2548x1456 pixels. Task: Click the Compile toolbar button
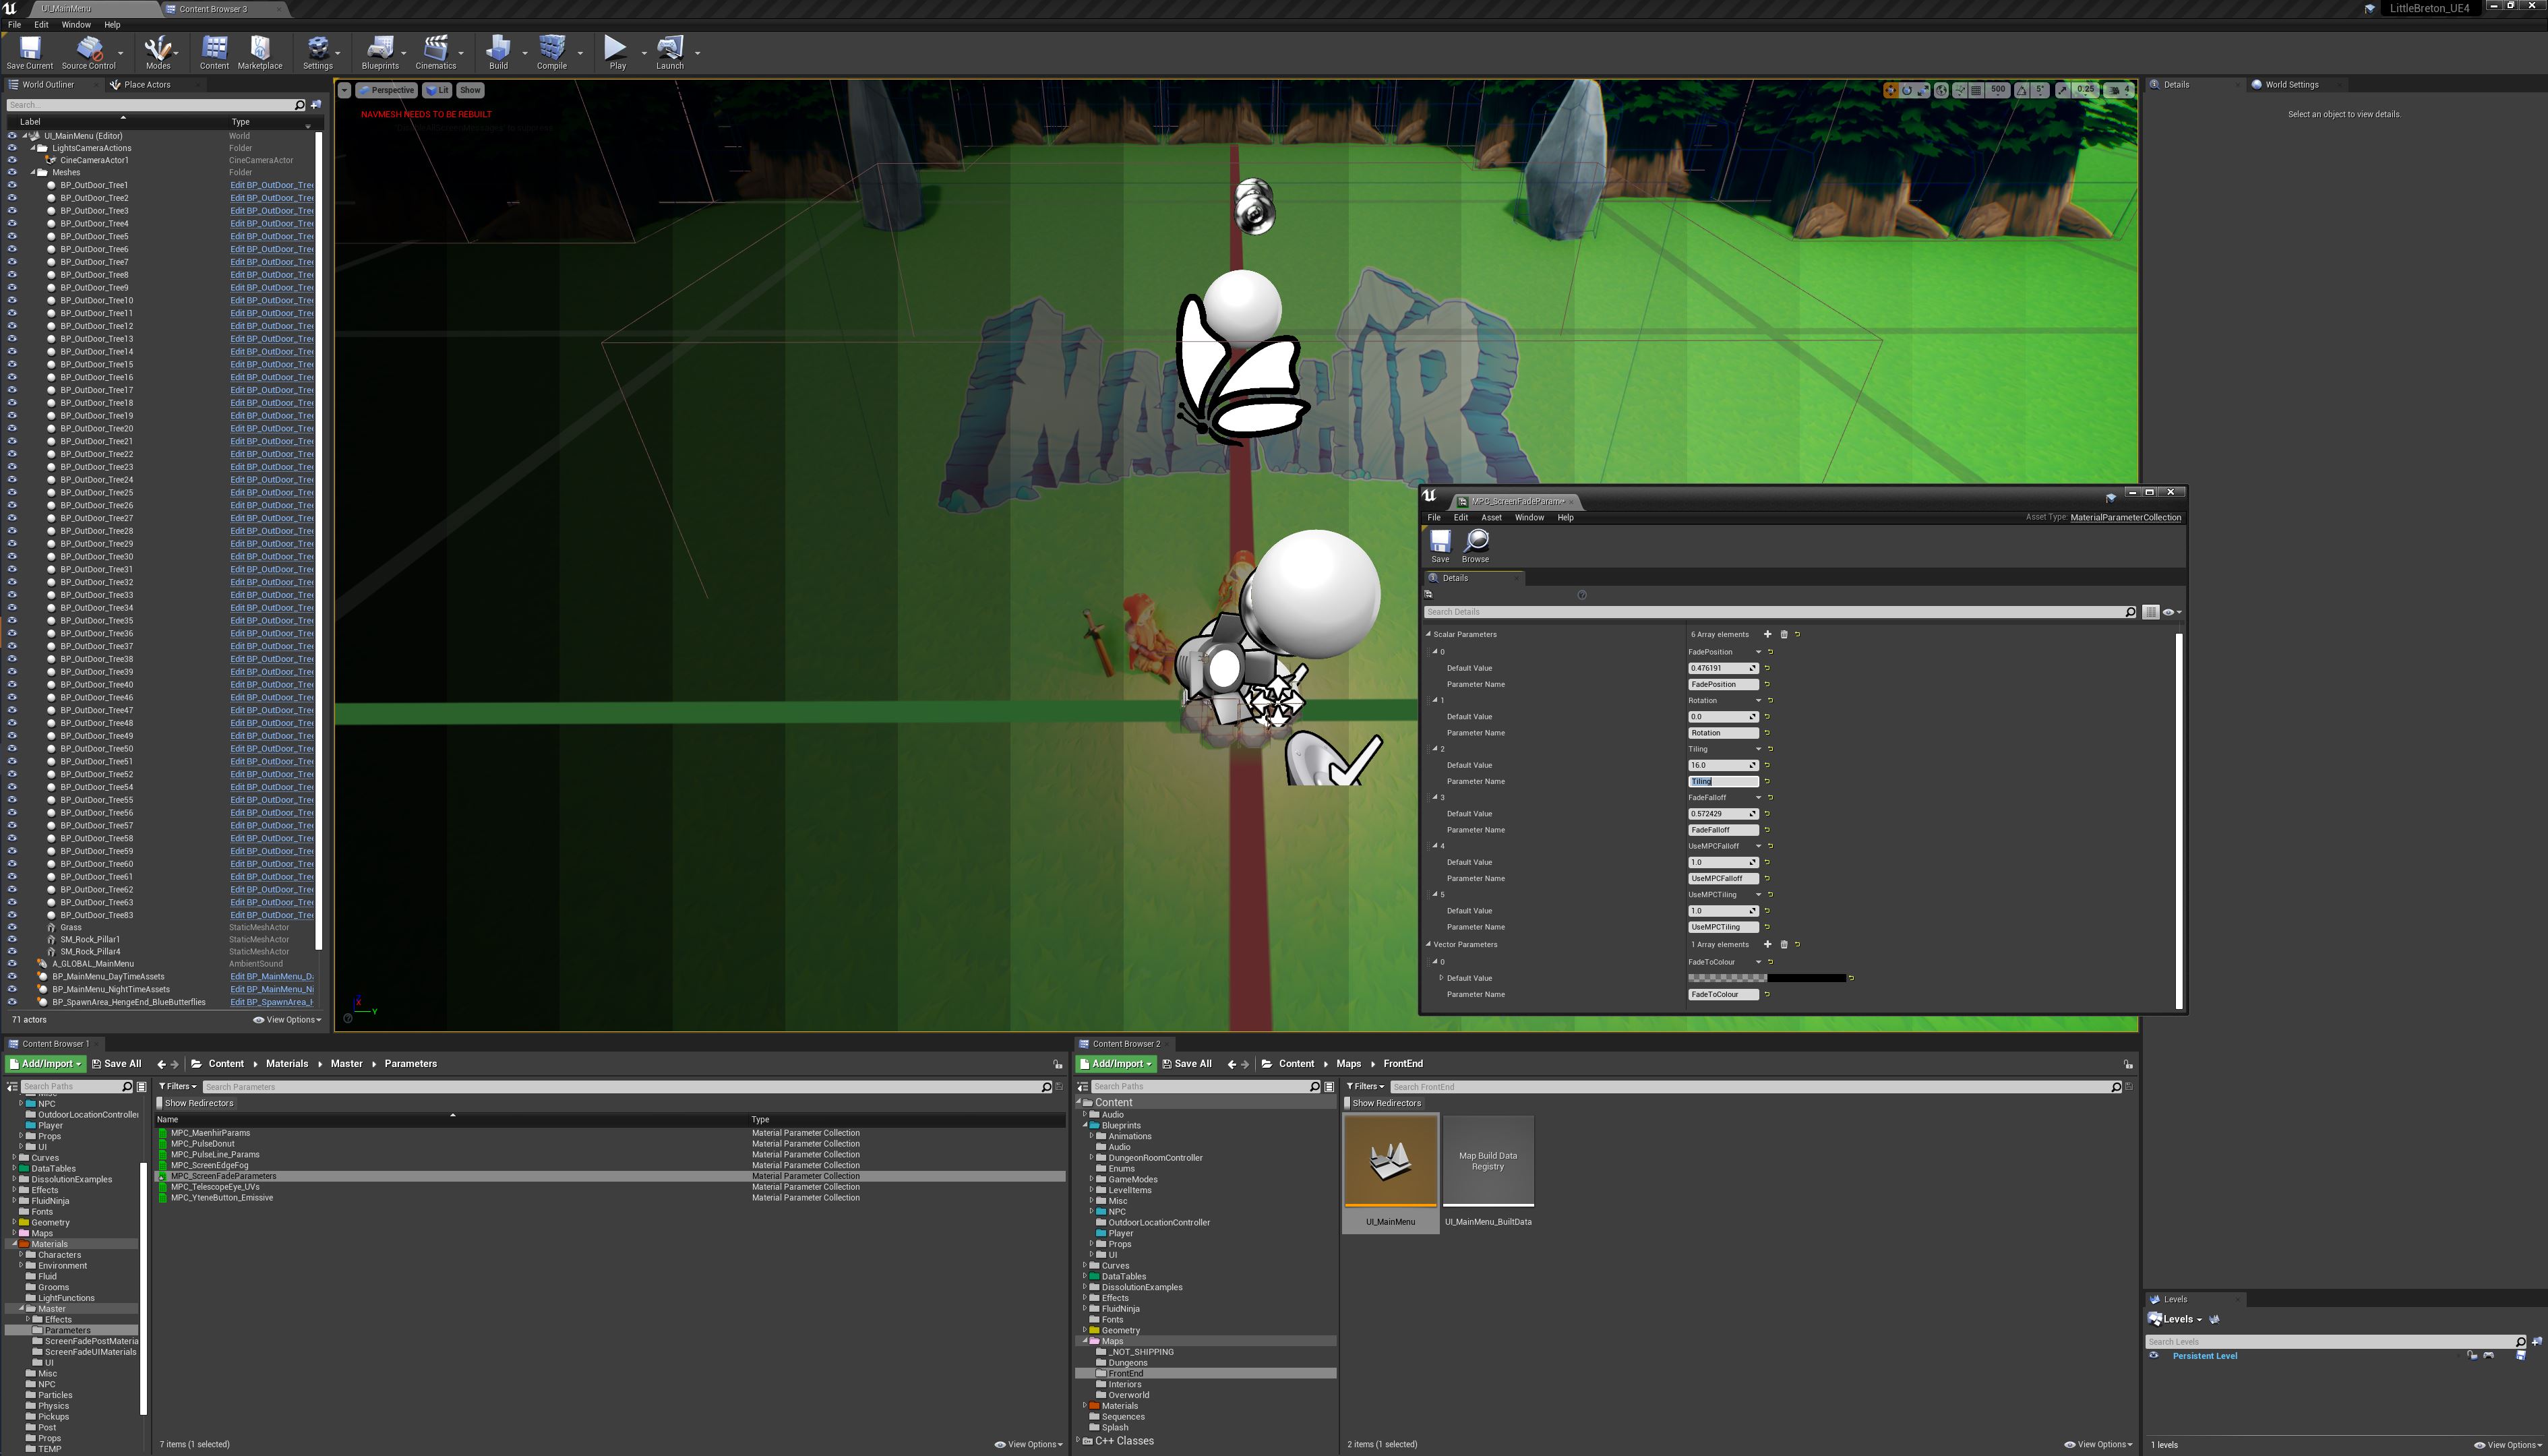(552, 54)
